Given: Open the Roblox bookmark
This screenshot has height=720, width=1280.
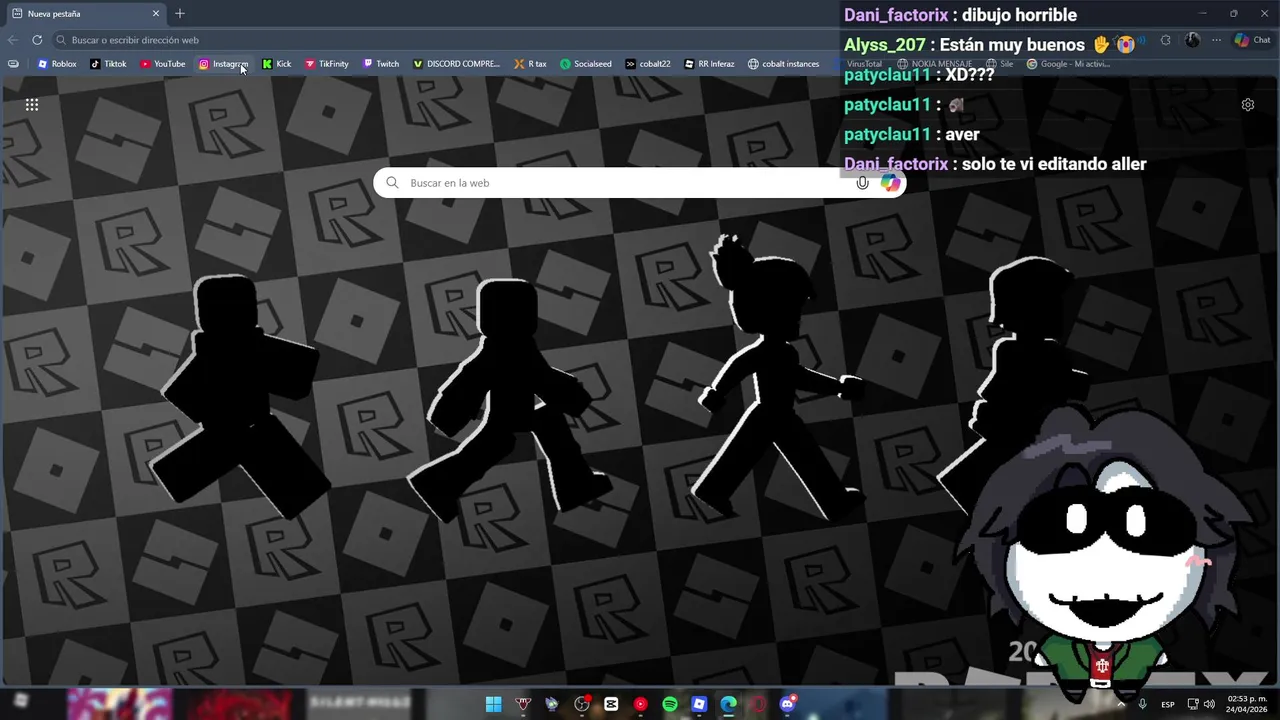Looking at the screenshot, I should (57, 64).
